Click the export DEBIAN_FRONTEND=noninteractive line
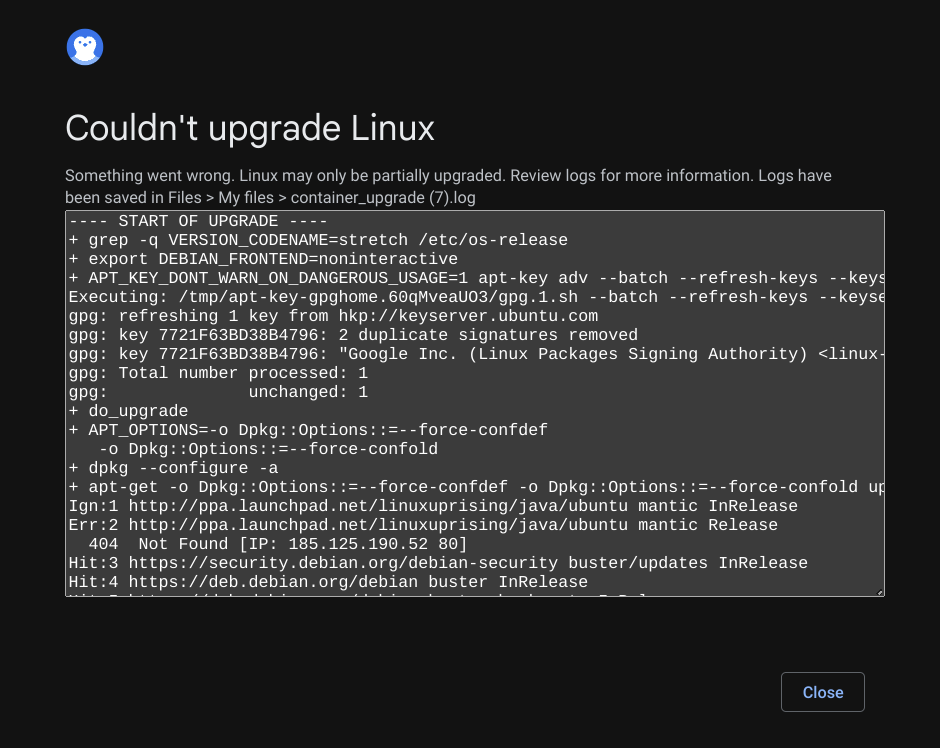Image resolution: width=940 pixels, height=748 pixels. 263,259
